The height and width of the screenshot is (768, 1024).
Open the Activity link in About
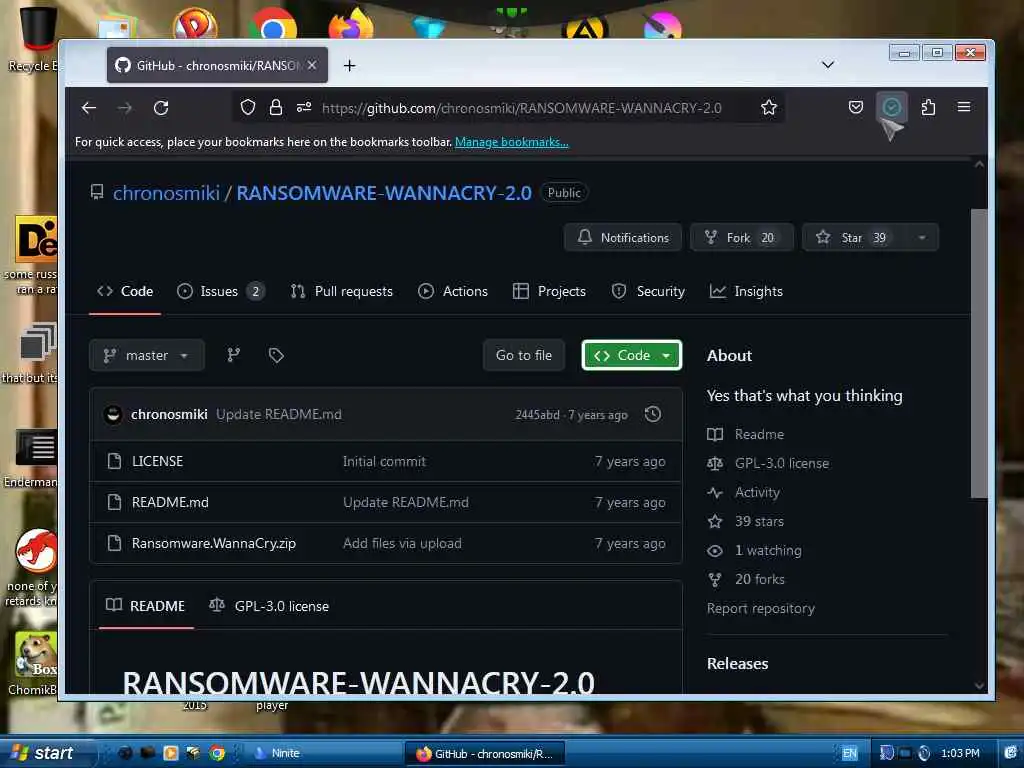744,492
